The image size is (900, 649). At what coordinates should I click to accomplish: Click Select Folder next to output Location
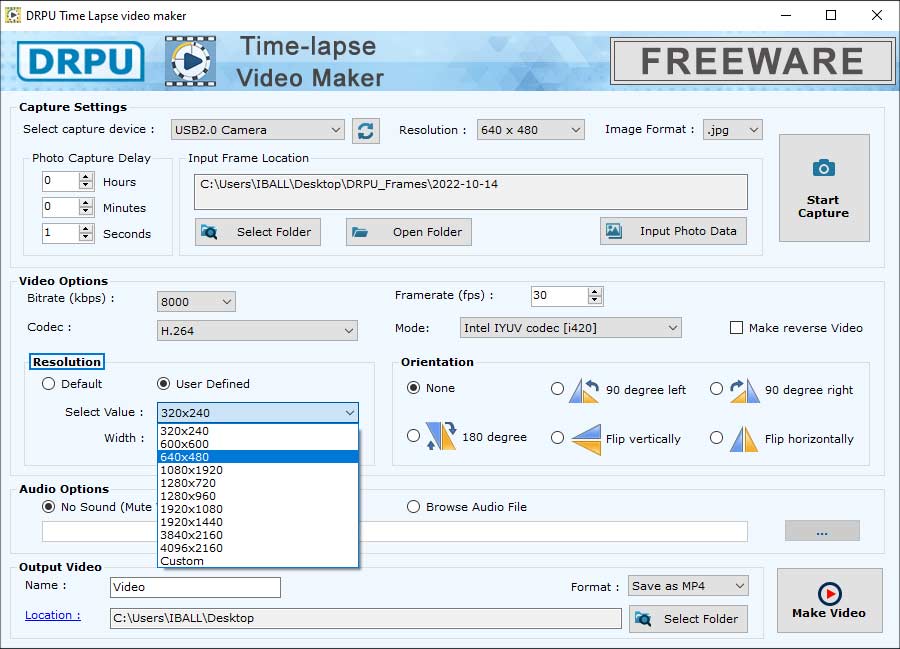(688, 619)
